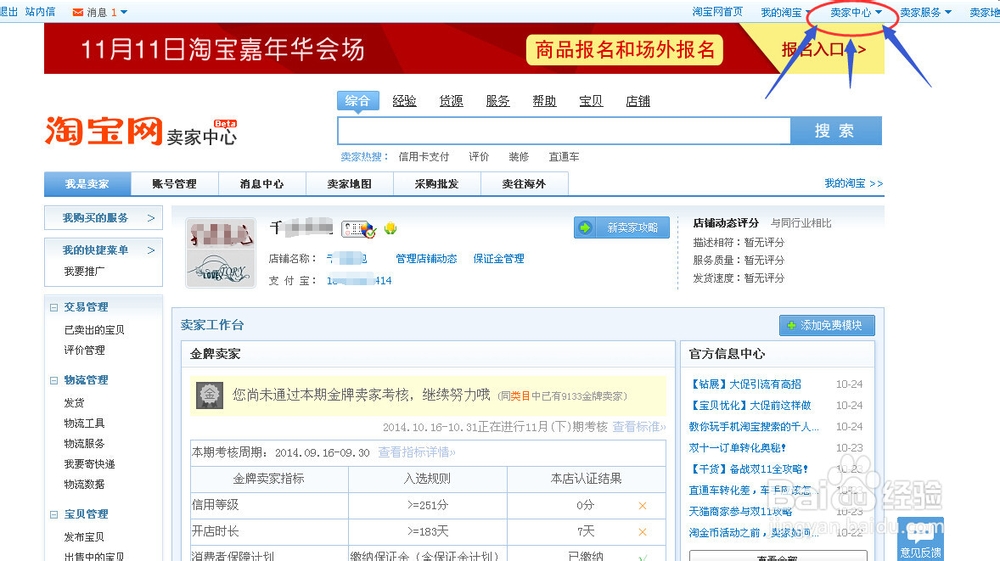Screen dimensions: 1000x561
Task: Open 评价管理 link
Action: click(84, 351)
